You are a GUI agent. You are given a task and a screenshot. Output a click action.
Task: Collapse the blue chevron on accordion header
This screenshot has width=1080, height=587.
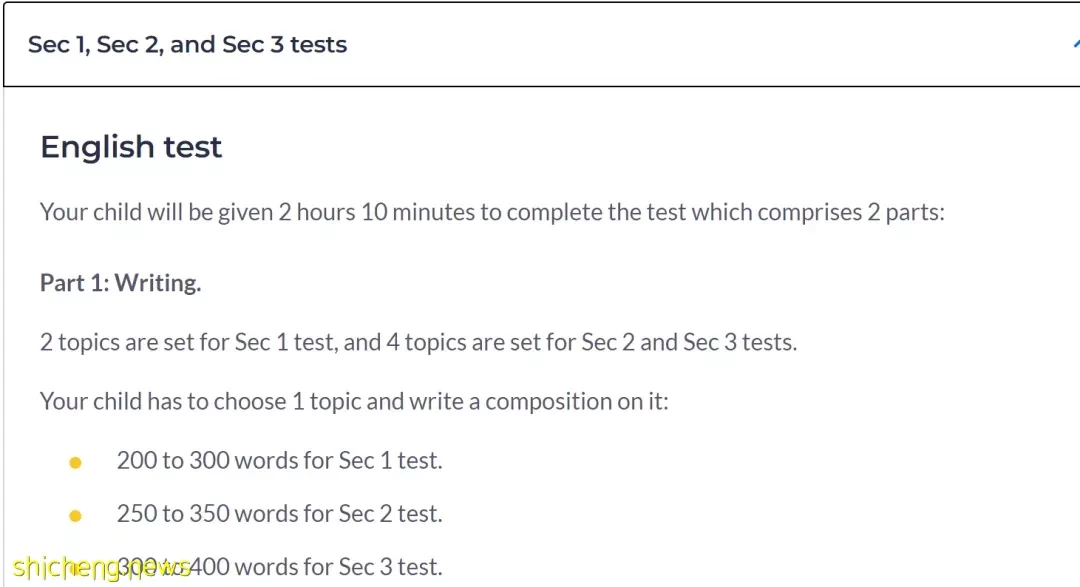click(1076, 44)
